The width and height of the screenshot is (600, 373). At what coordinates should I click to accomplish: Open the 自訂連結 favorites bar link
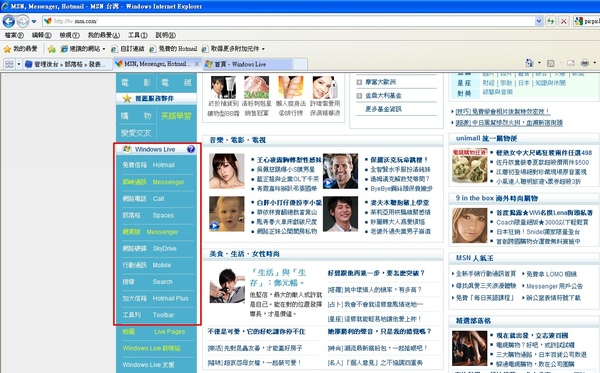click(x=127, y=49)
